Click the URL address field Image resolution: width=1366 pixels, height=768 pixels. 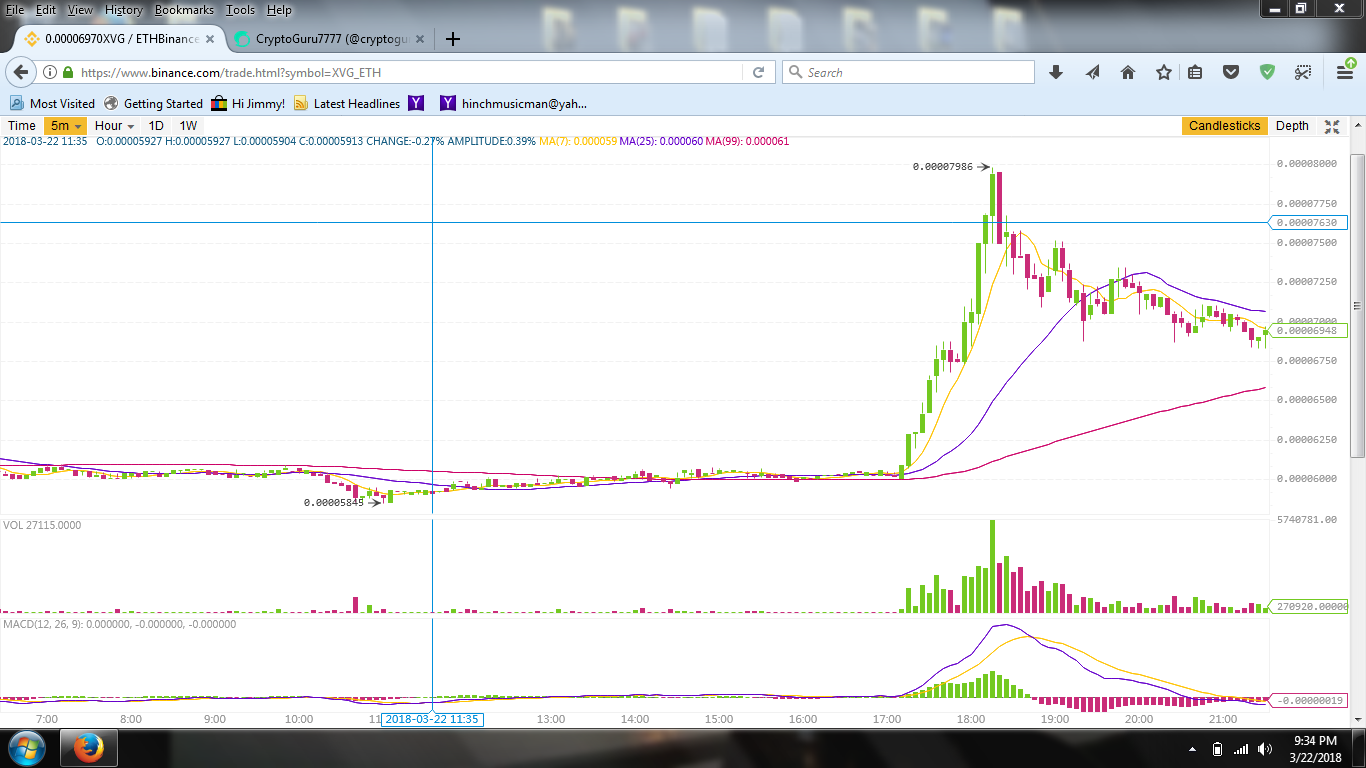click(x=410, y=72)
